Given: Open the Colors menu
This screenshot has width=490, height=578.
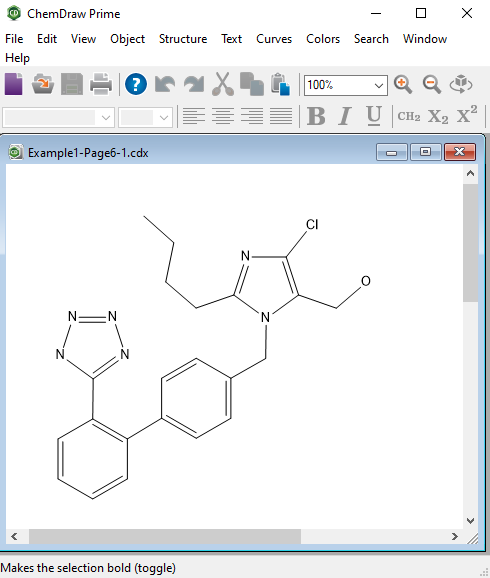Looking at the screenshot, I should [x=323, y=39].
